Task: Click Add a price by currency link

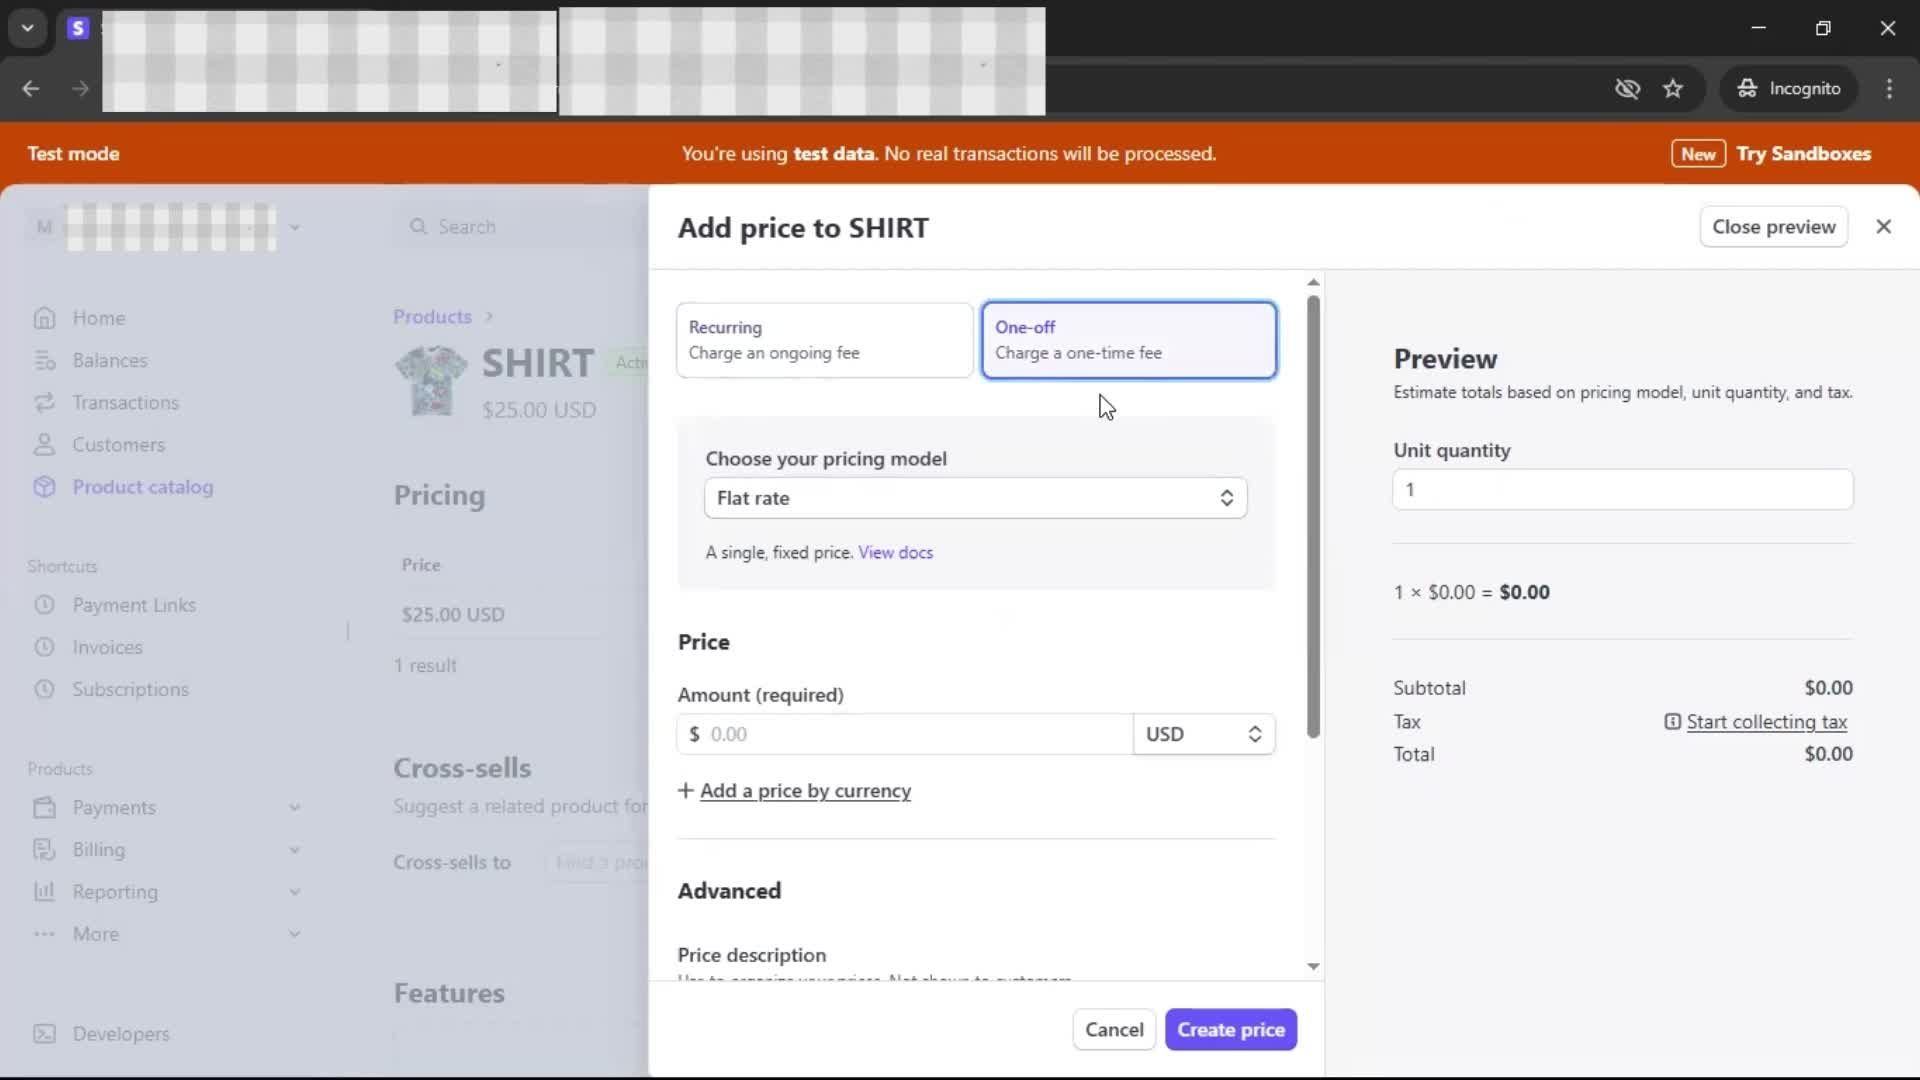Action: click(805, 791)
